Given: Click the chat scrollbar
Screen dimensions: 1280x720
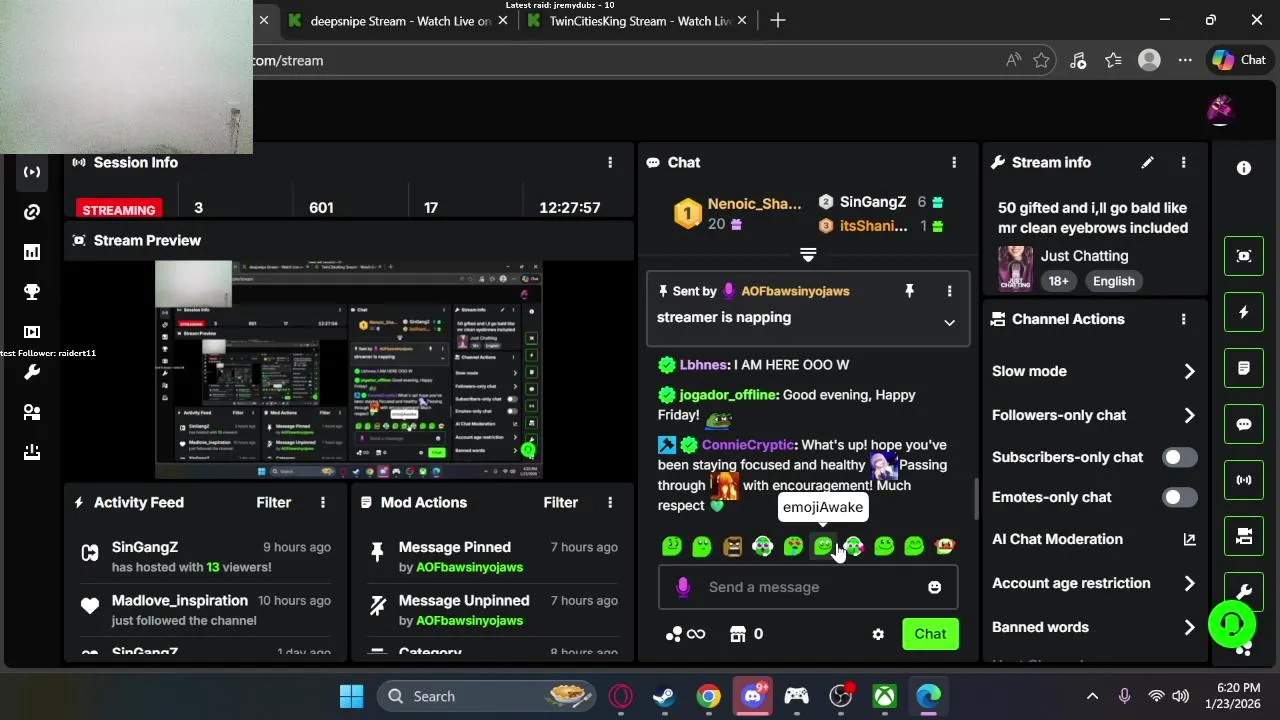Looking at the screenshot, I should [x=976, y=499].
